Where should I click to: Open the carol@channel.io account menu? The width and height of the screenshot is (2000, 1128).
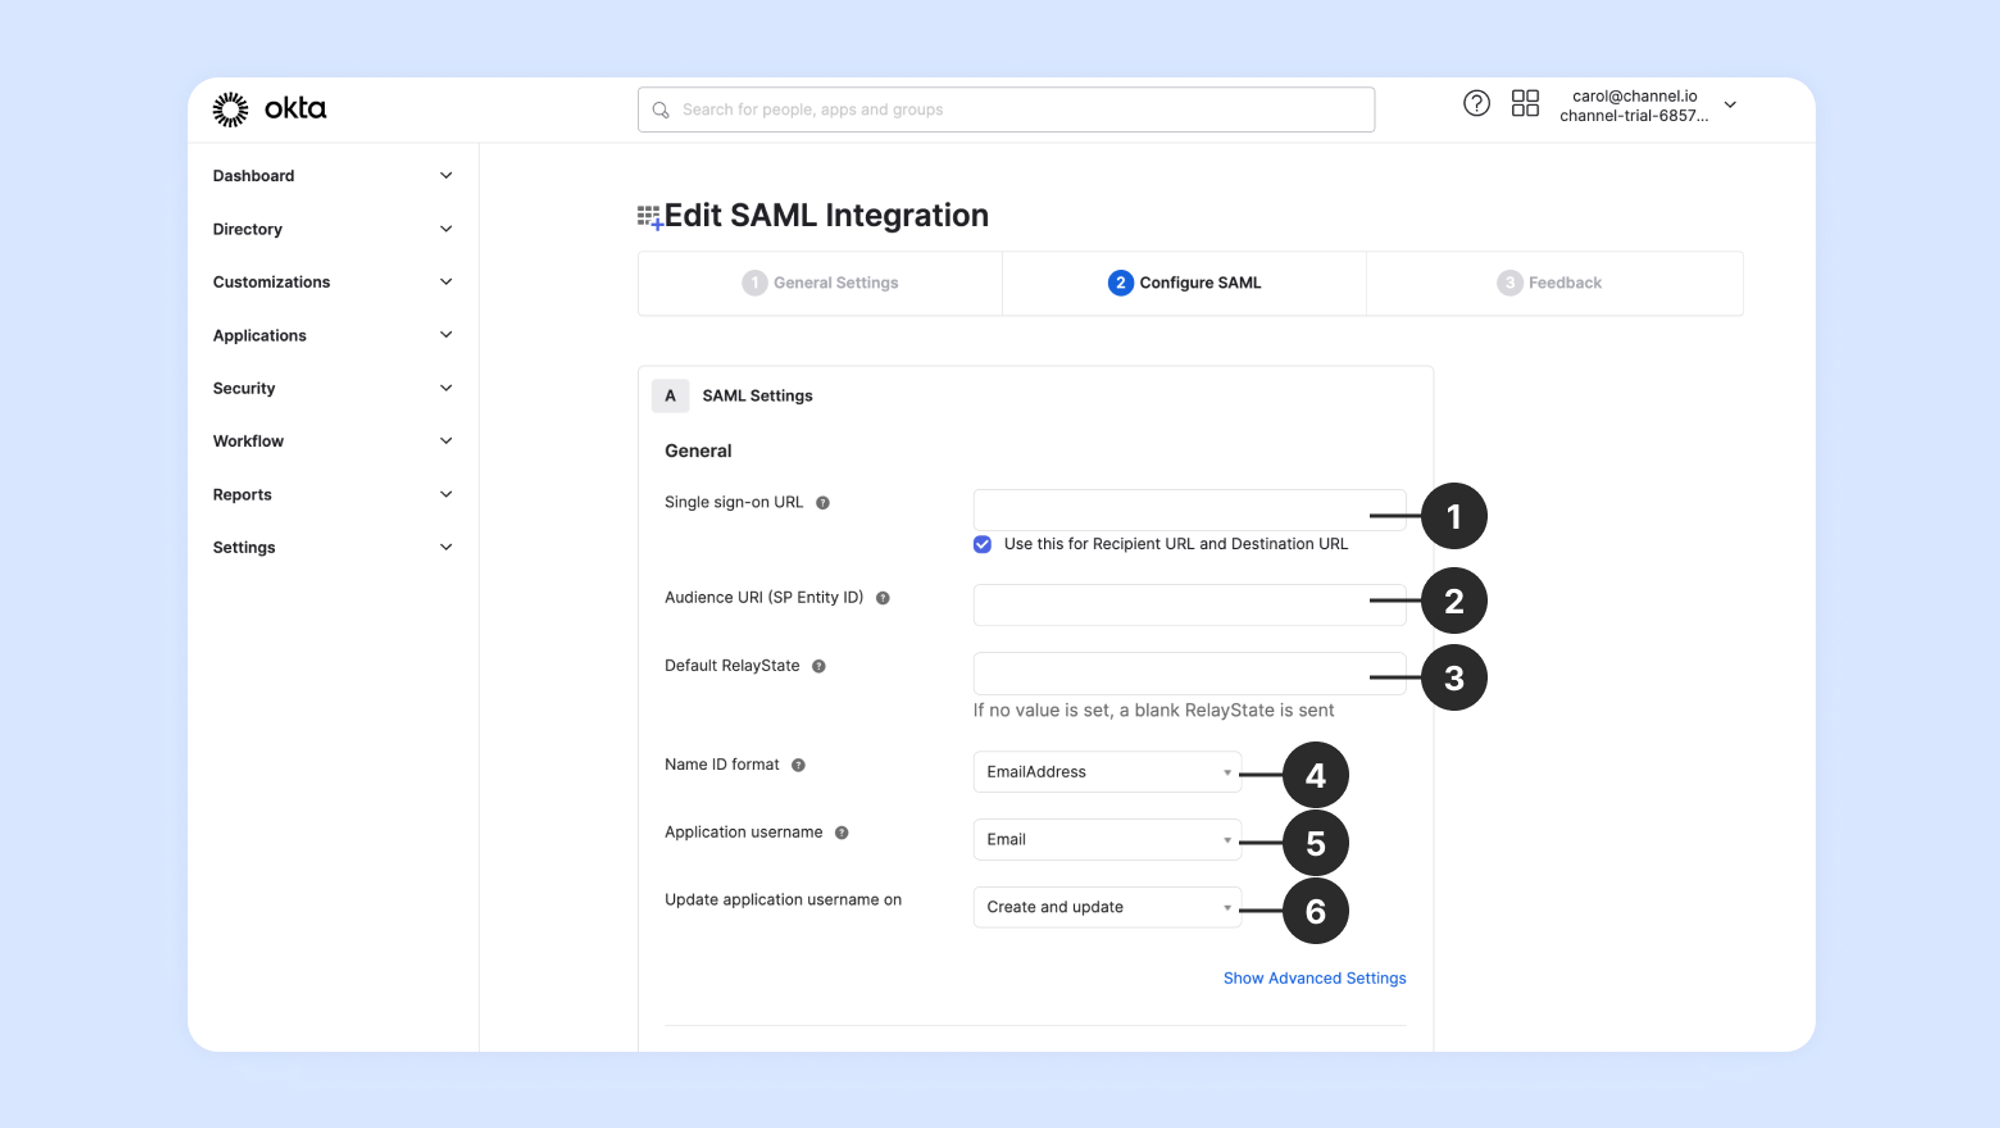(1647, 105)
